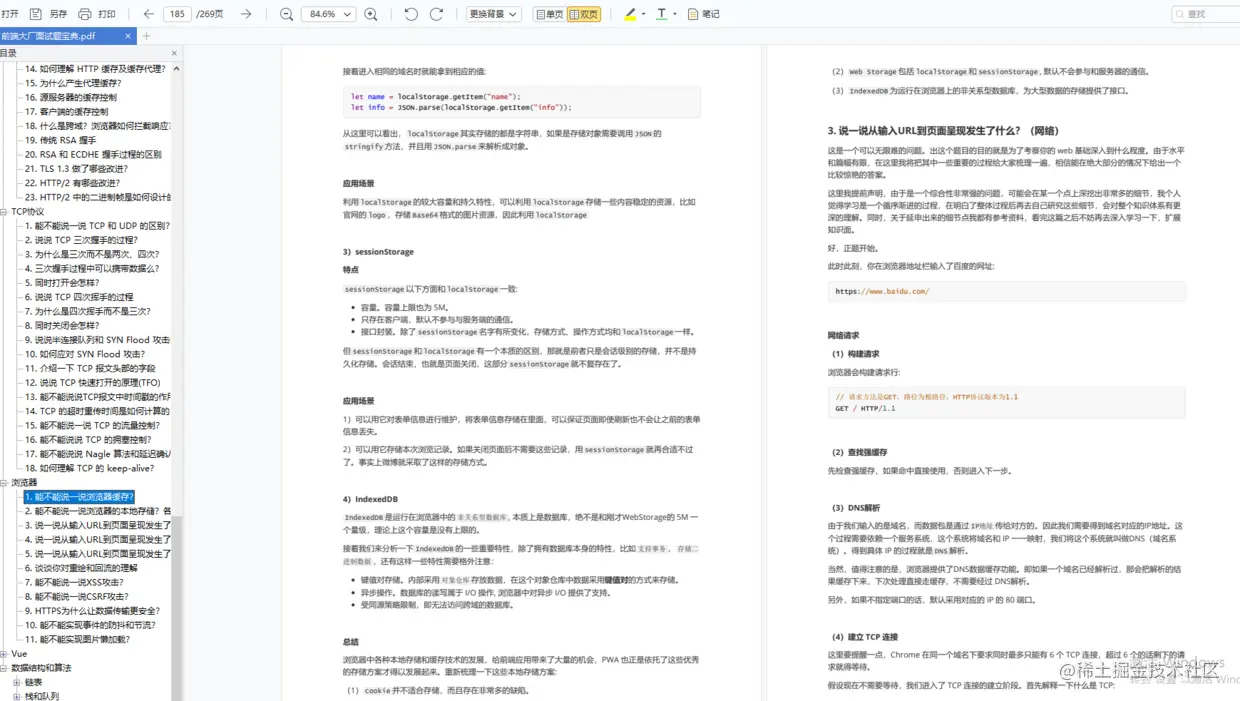Screen dimensions: 1240x701
Task: Open outline item 能不能说一说CSRF攻击
Action: 77,596
